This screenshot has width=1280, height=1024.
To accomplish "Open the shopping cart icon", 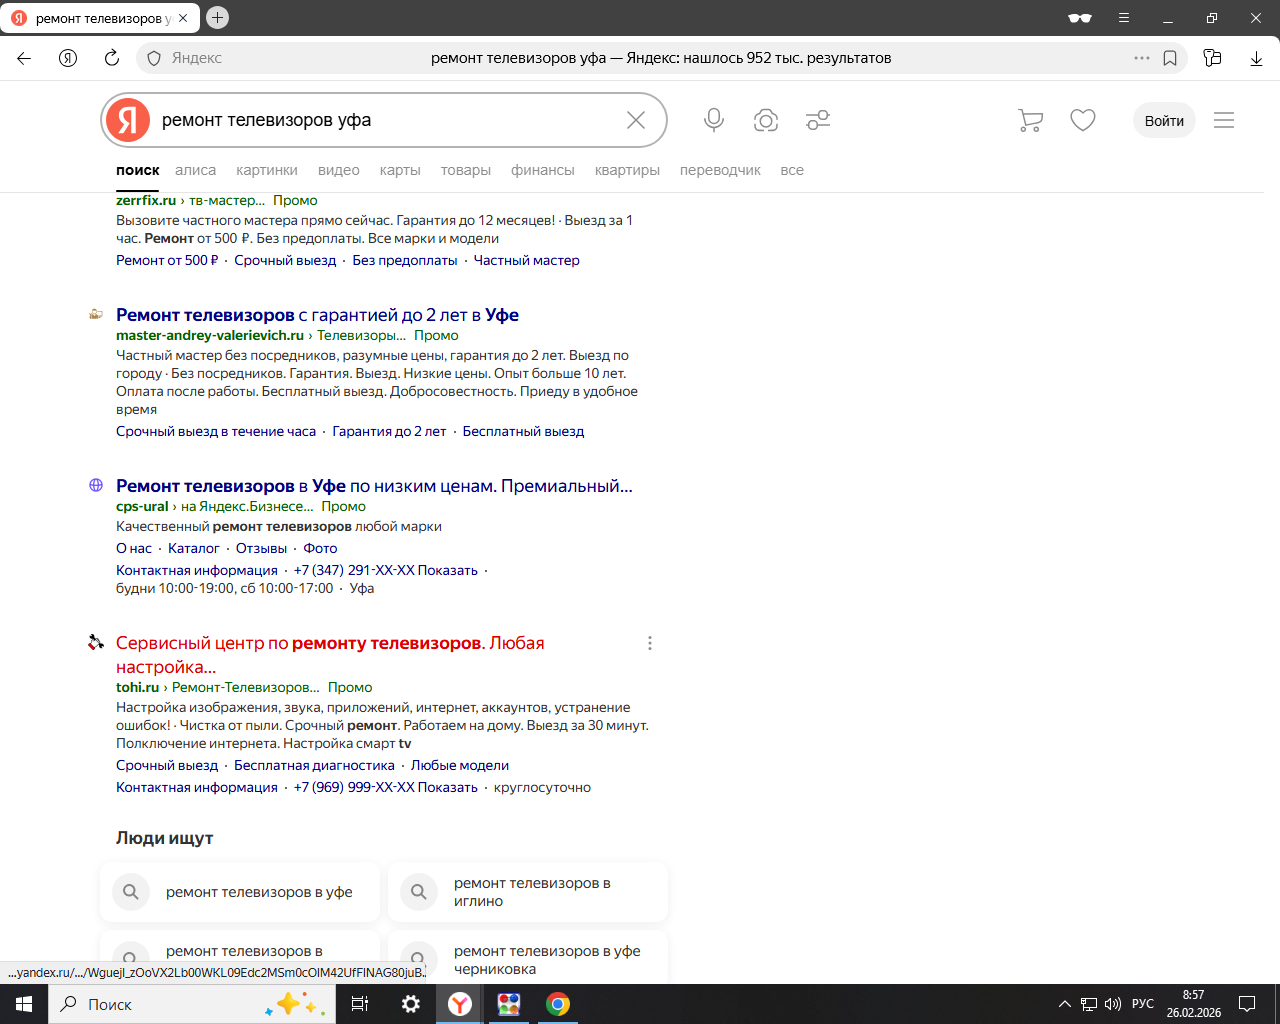I will (x=1030, y=120).
